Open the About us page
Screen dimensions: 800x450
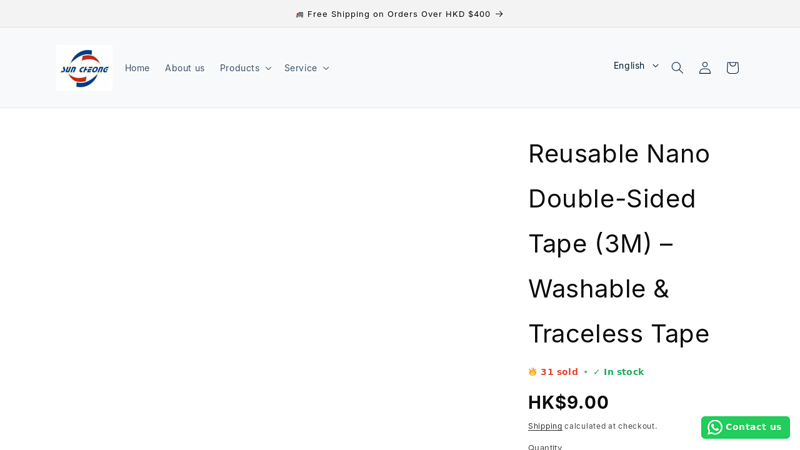click(x=185, y=68)
